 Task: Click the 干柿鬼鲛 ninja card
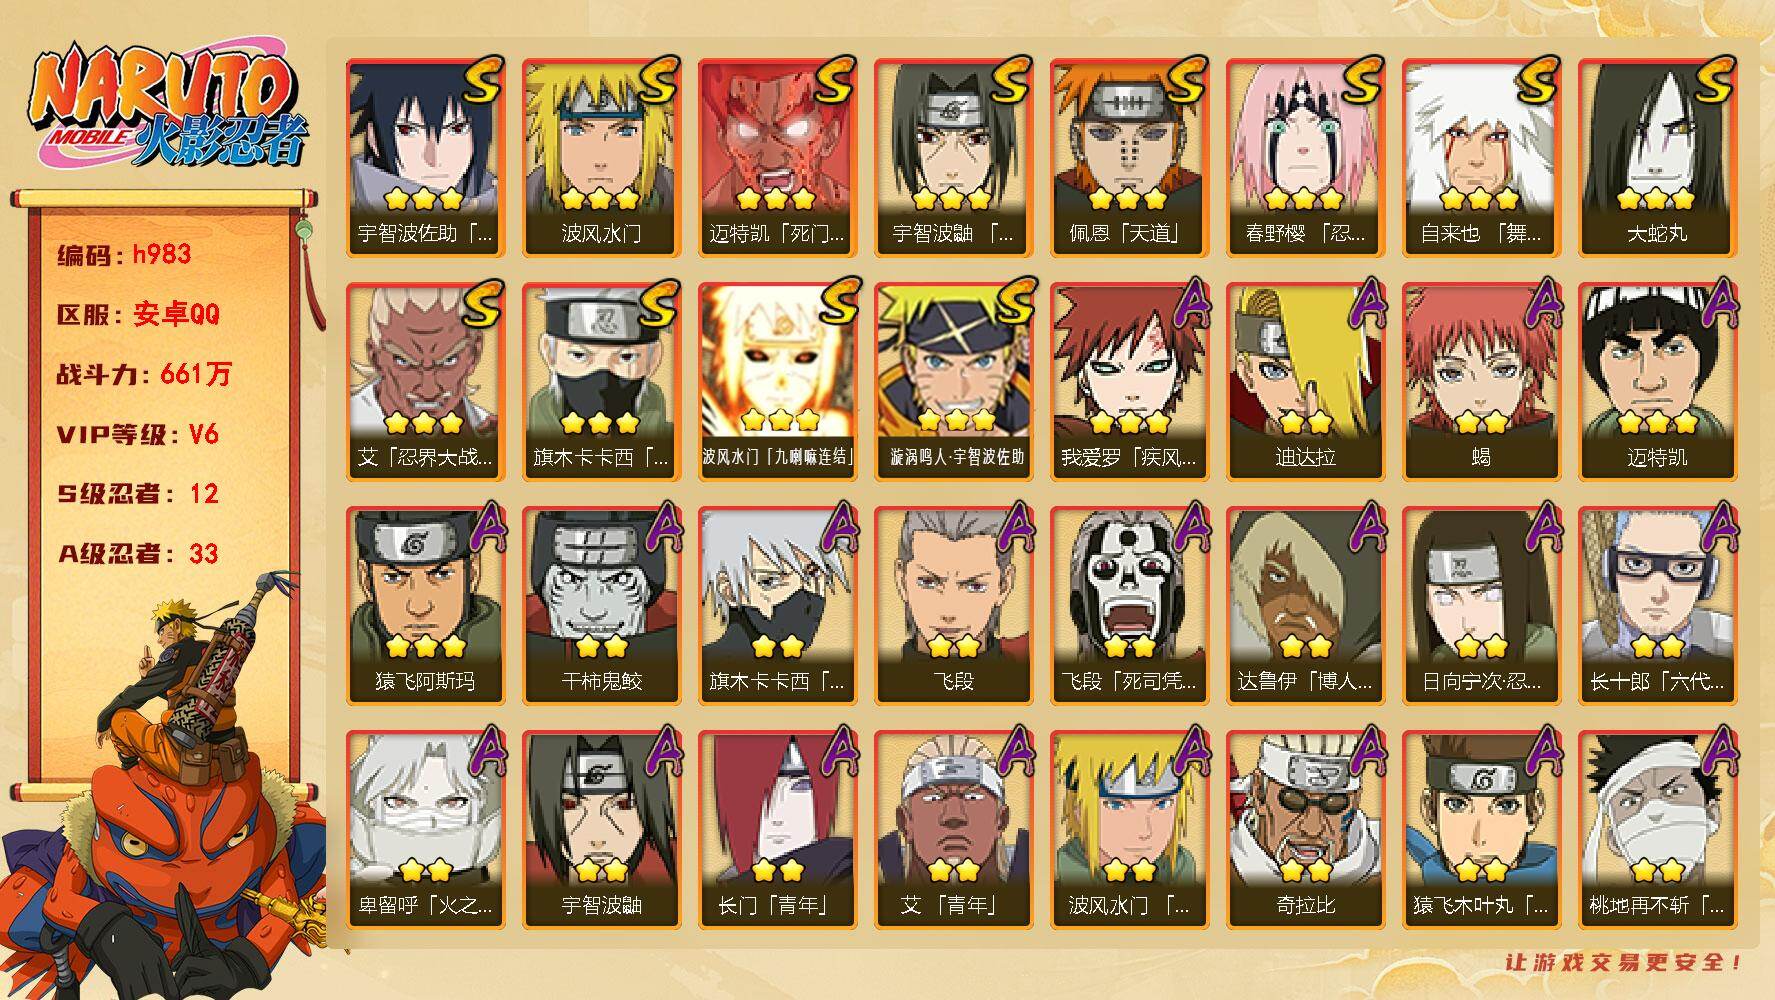coord(601,606)
